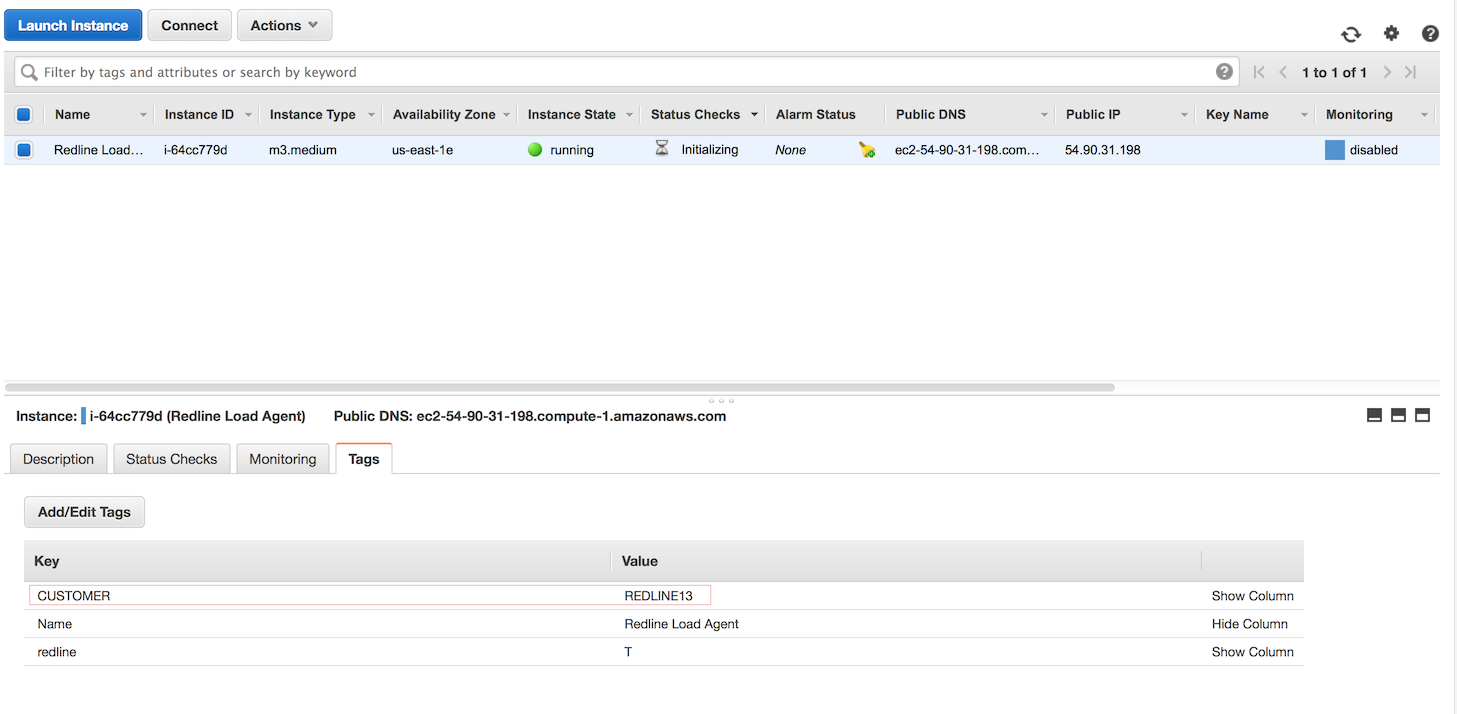The image size is (1457, 714).
Task: Open the Public IP column dropdown arrow
Action: [x=1184, y=115]
